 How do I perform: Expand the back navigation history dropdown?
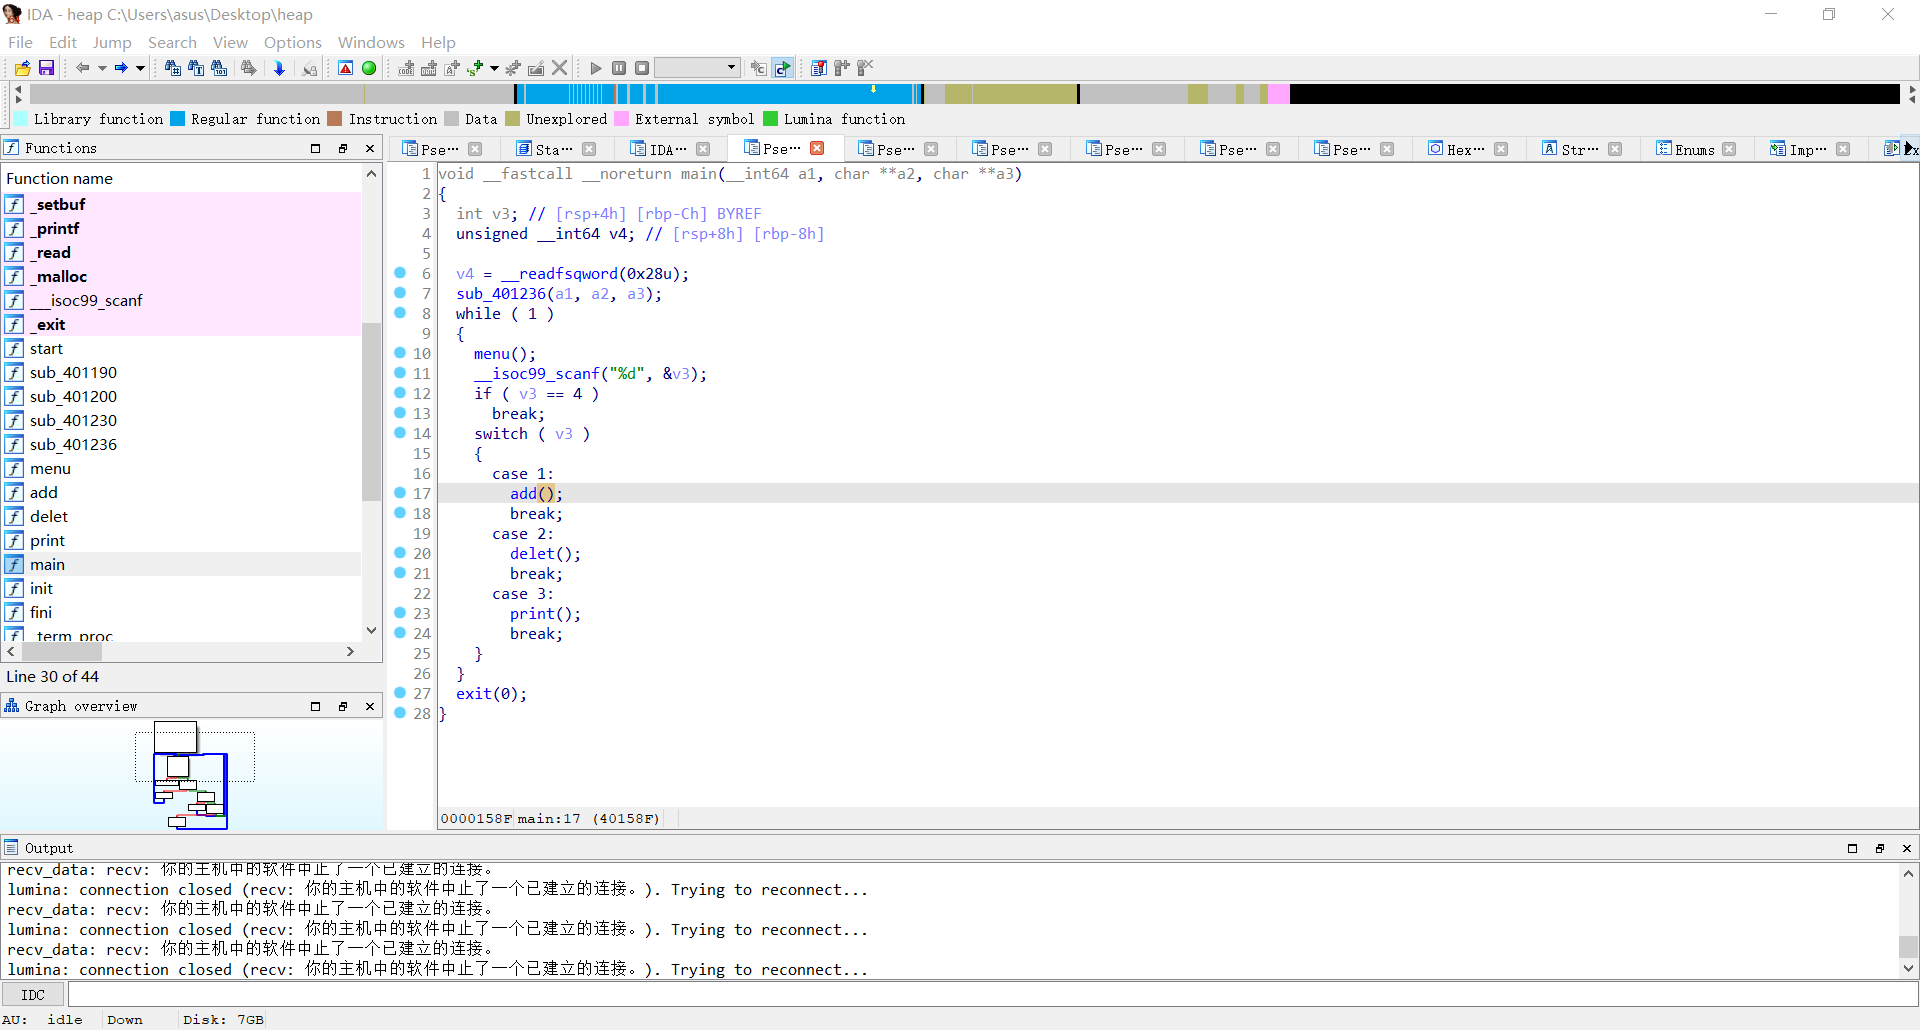102,68
